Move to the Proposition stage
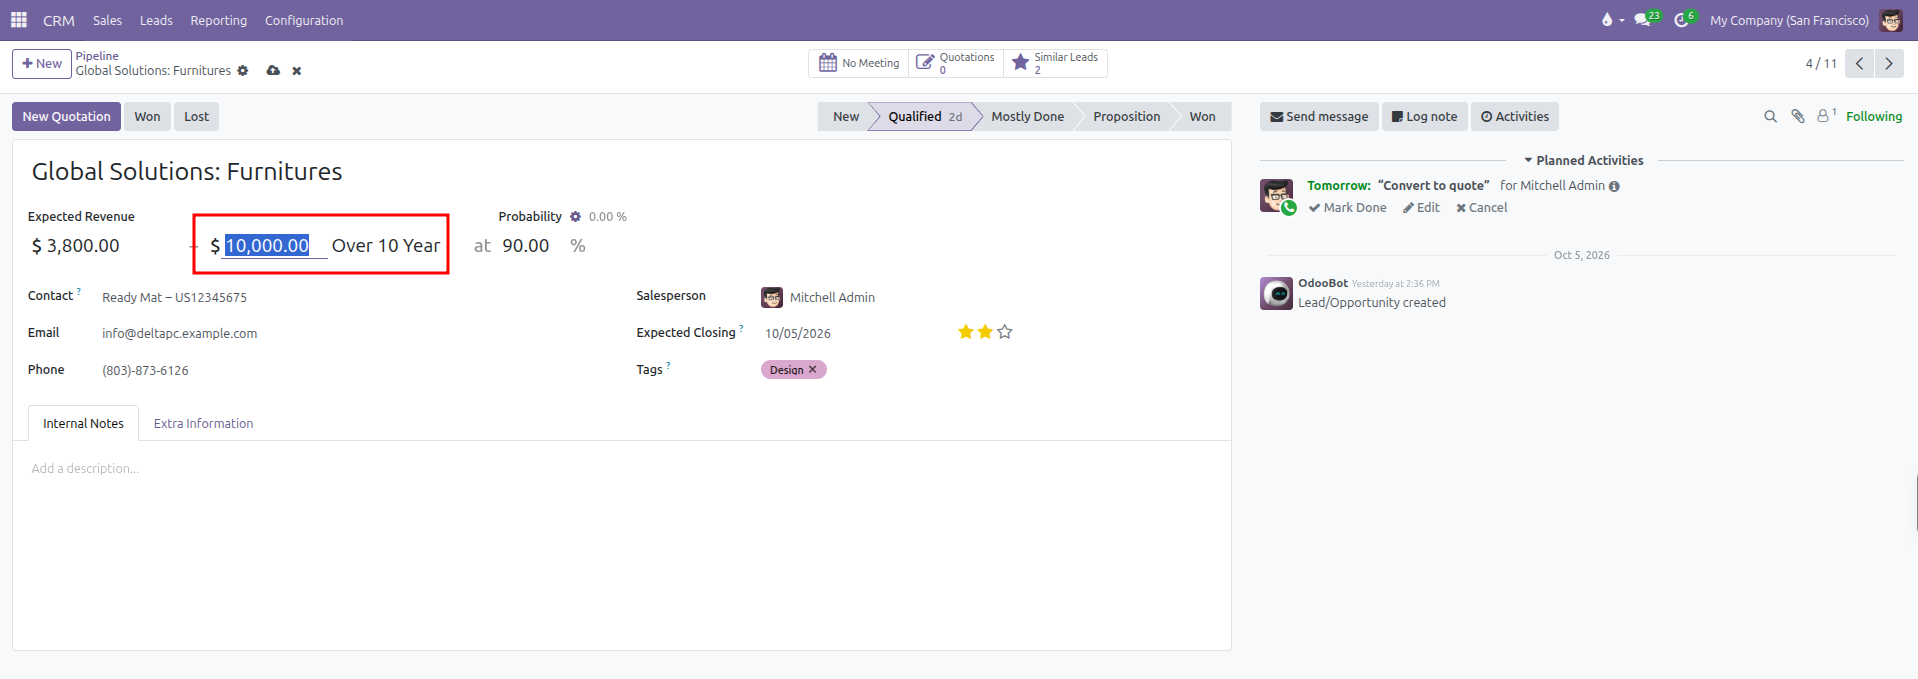The height and width of the screenshot is (679, 1918). point(1126,117)
